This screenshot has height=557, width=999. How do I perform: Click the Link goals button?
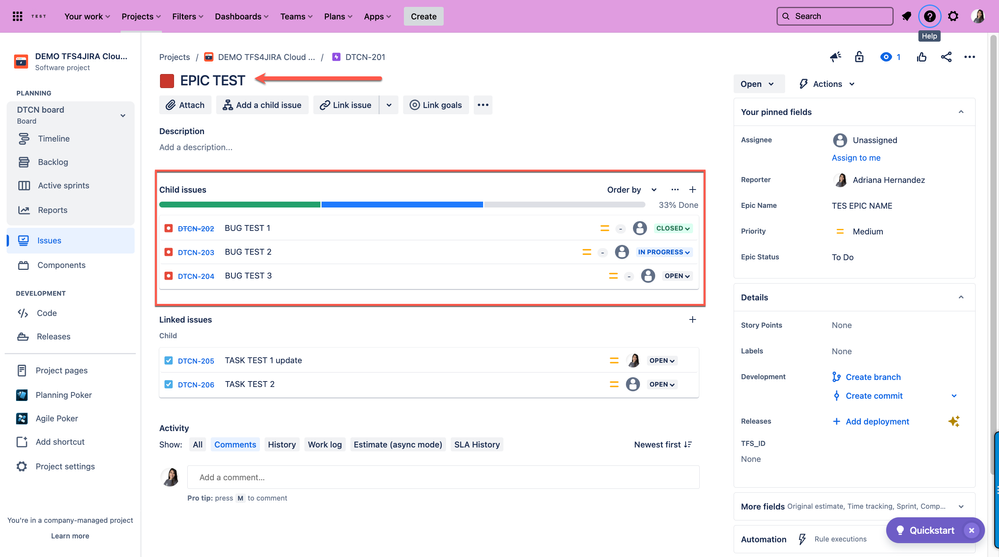[436, 105]
